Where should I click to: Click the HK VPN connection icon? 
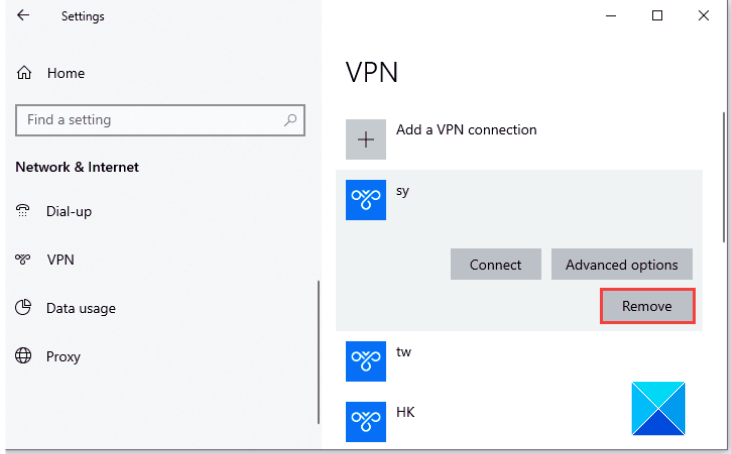tap(366, 421)
